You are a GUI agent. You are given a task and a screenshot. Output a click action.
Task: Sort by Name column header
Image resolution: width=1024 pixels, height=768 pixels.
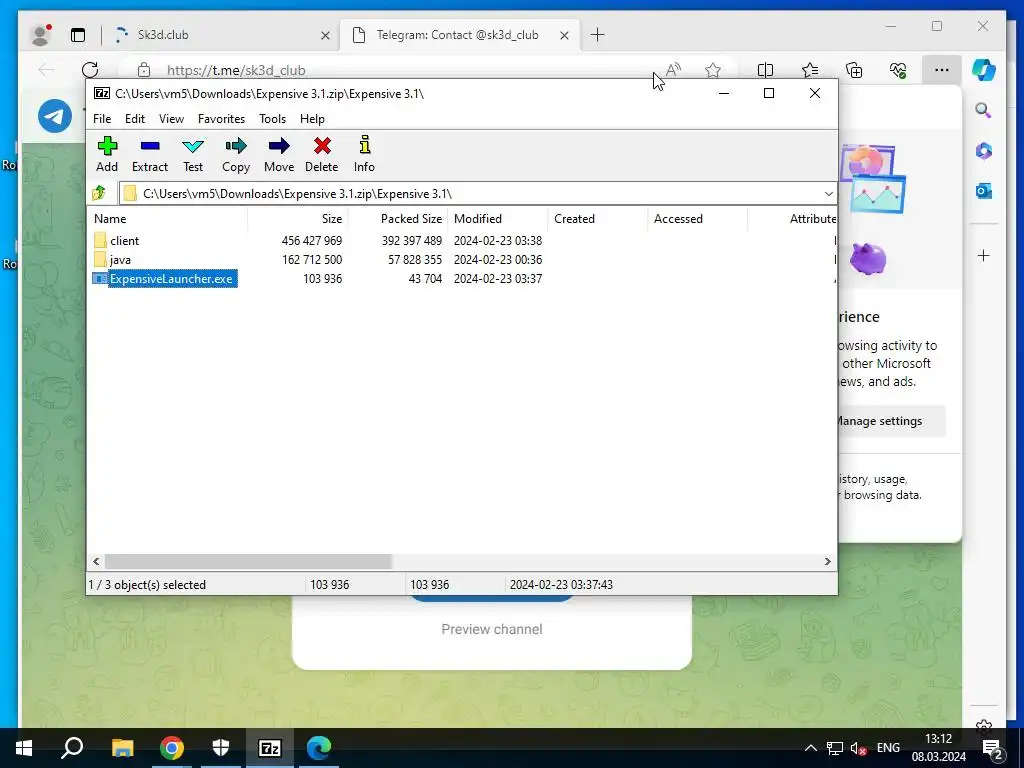tap(168, 219)
